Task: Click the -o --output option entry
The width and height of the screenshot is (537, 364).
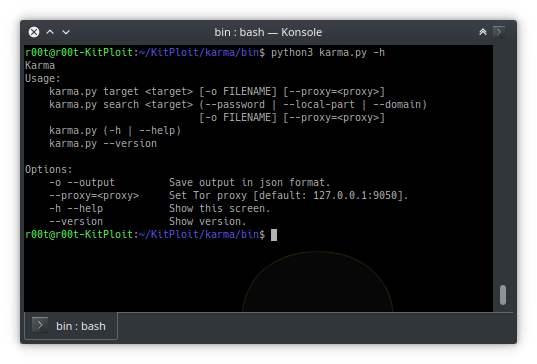Action: click(x=82, y=183)
